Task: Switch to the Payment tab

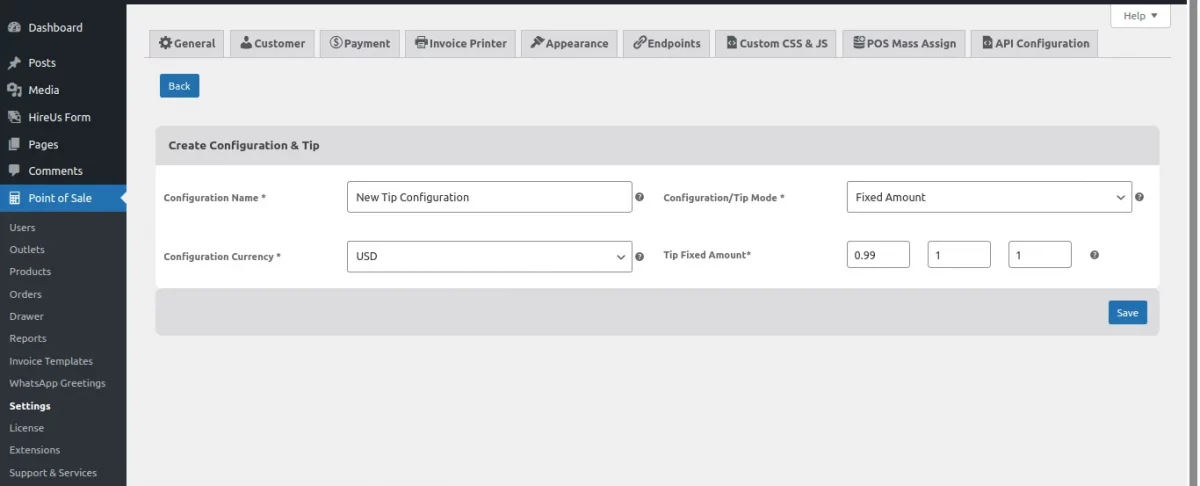Action: coord(360,43)
